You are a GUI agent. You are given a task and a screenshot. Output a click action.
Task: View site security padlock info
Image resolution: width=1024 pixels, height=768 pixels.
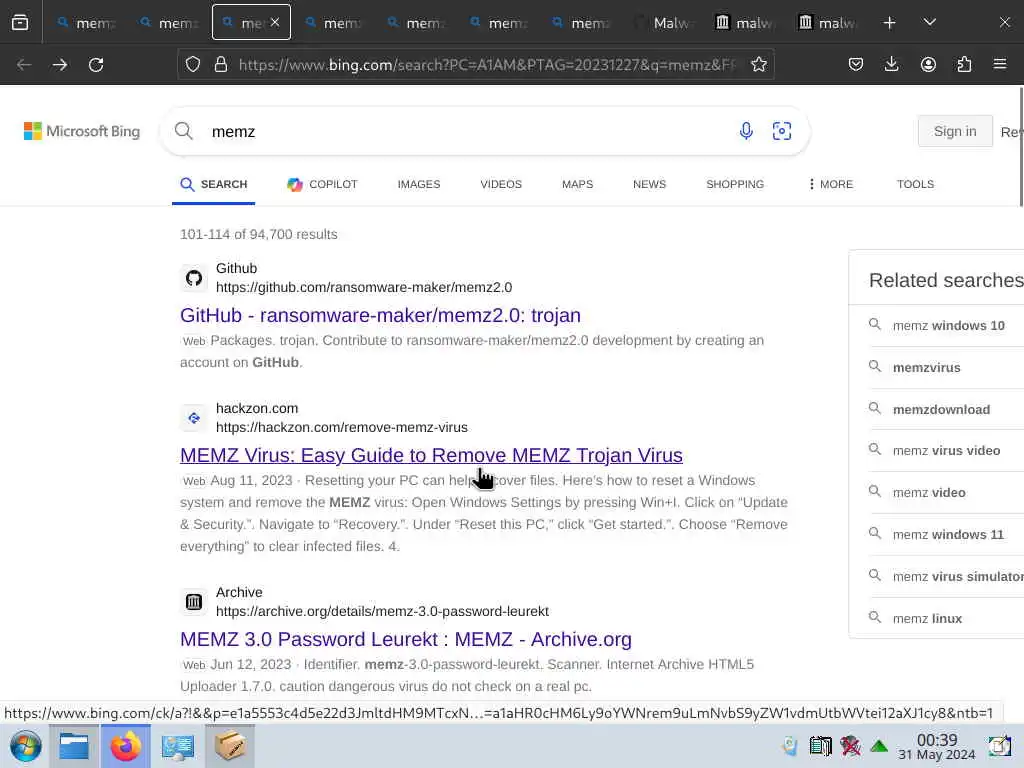(221, 65)
